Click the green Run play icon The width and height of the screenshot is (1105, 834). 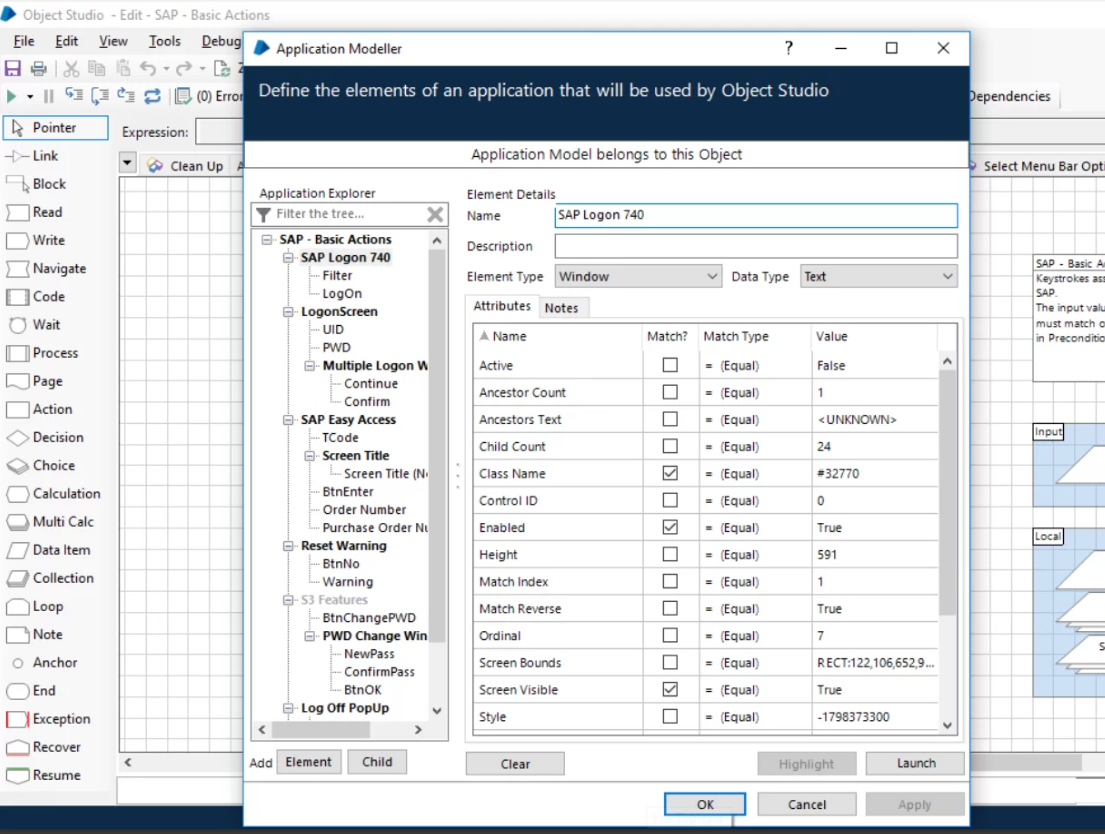[x=11, y=96]
